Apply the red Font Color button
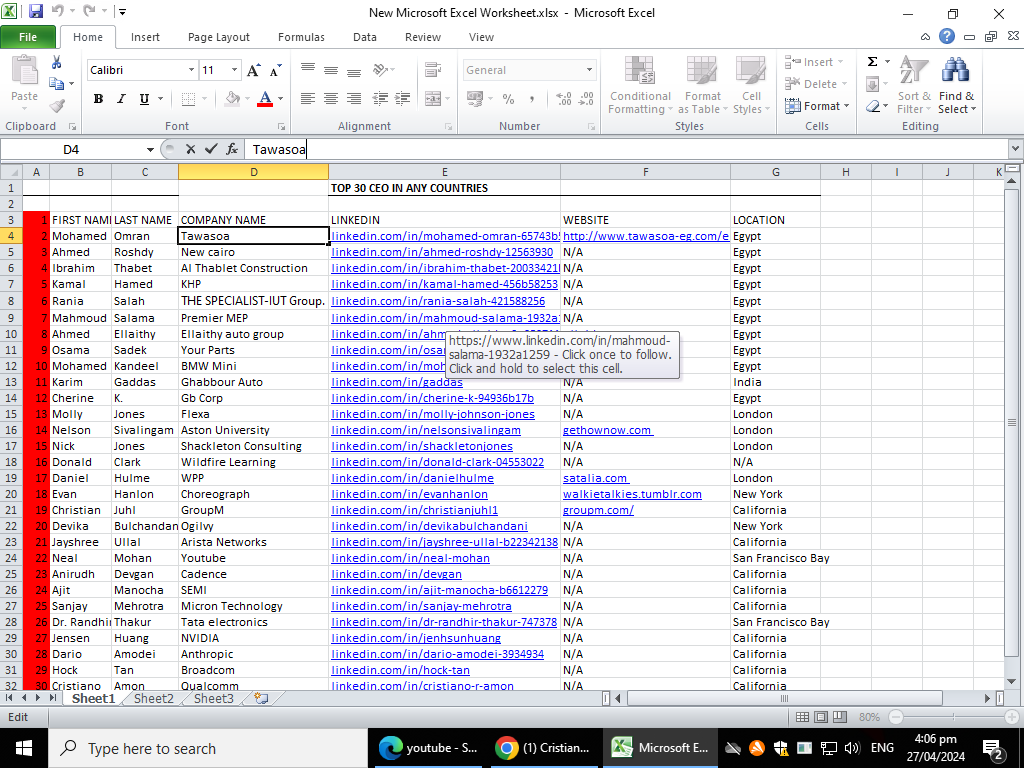Screen dimensions: 1024x768 point(264,99)
